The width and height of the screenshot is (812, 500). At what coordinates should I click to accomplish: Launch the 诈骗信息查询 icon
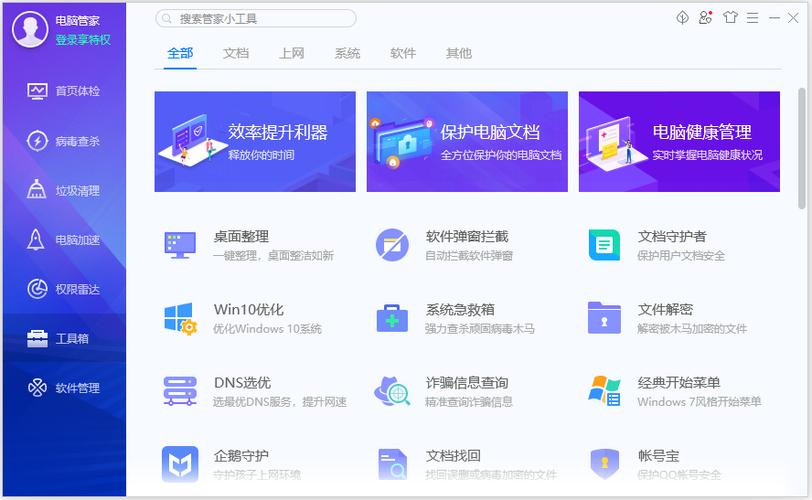[x=392, y=391]
